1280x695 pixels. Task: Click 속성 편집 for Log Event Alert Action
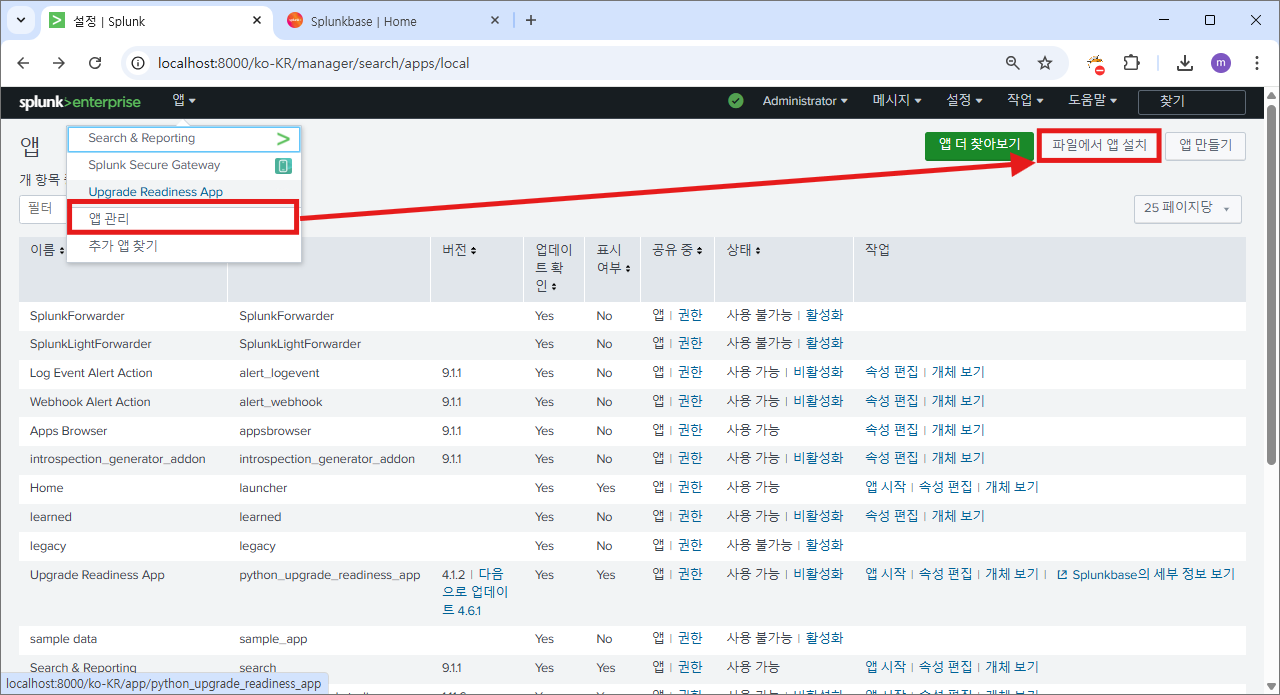pyautogui.click(x=891, y=372)
